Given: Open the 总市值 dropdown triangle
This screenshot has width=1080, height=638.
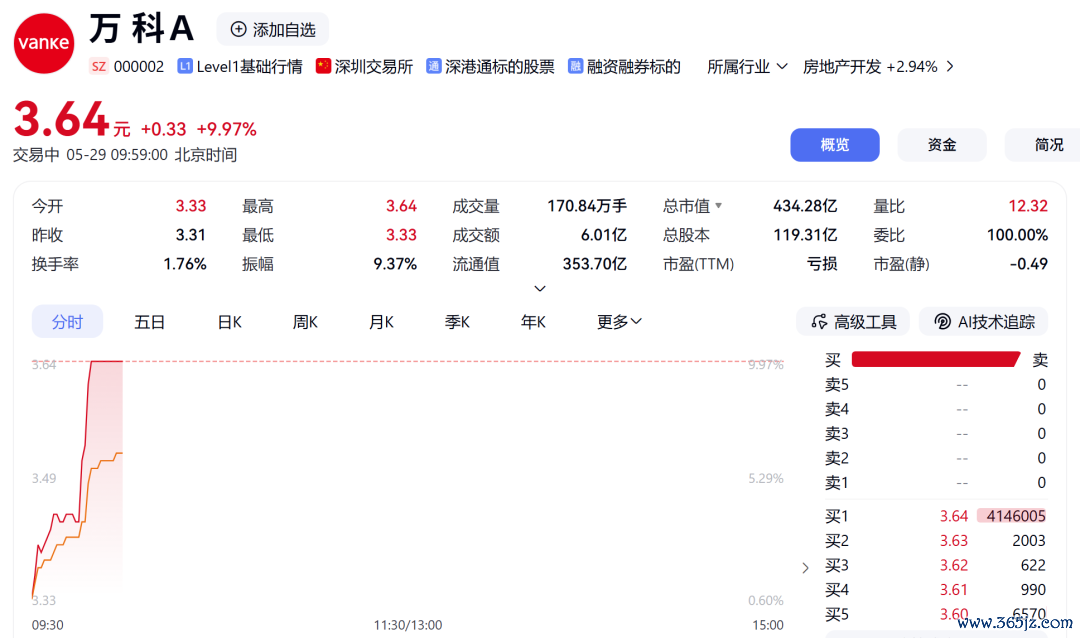Looking at the screenshot, I should click(x=718, y=205).
